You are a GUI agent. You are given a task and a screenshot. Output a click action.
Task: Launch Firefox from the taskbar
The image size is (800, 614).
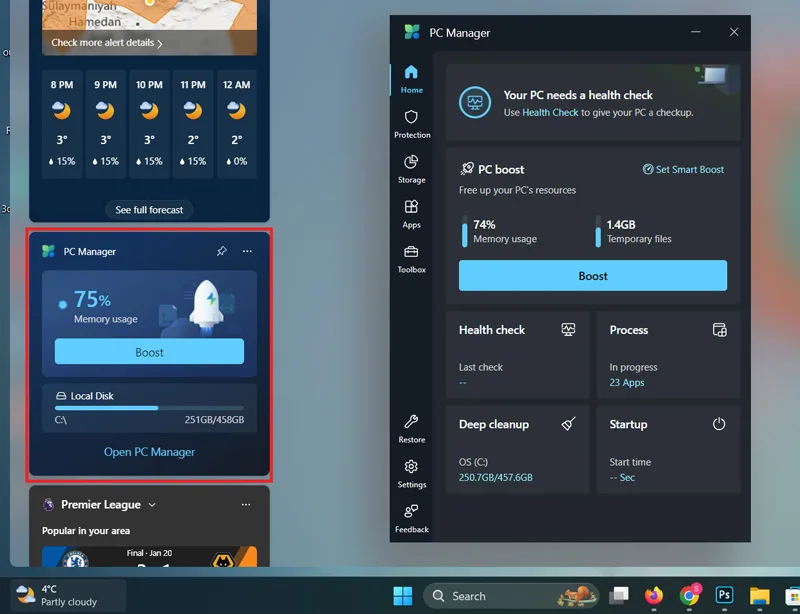click(654, 596)
